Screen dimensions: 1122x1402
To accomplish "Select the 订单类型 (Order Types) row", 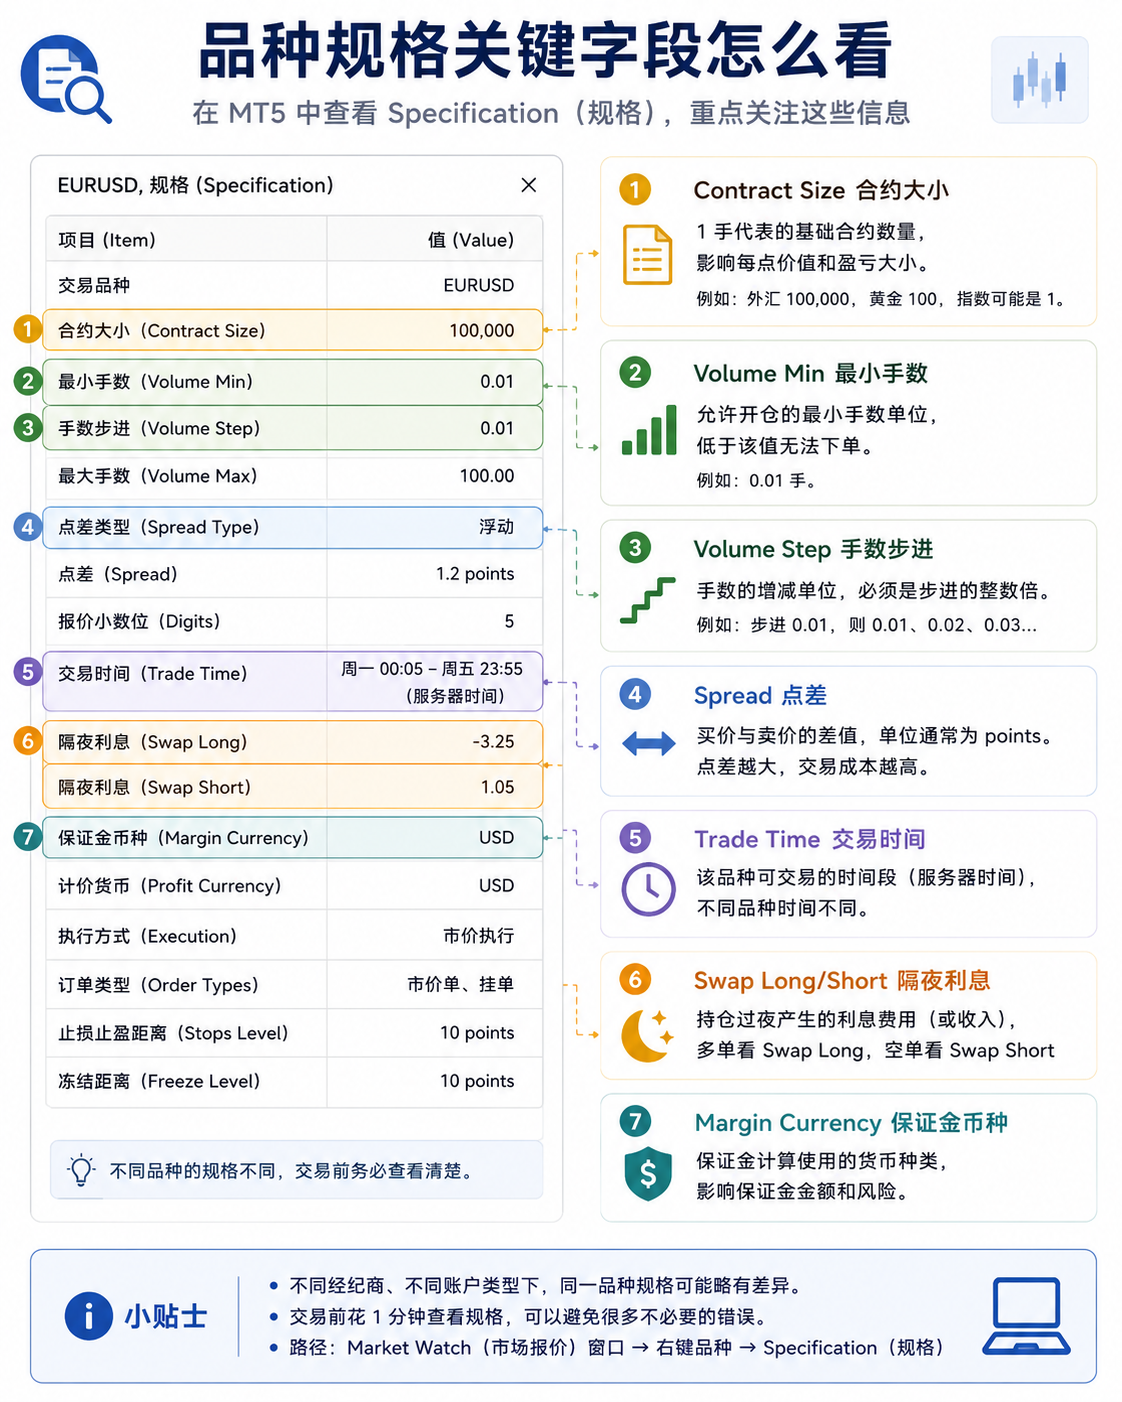I will point(294,985).
